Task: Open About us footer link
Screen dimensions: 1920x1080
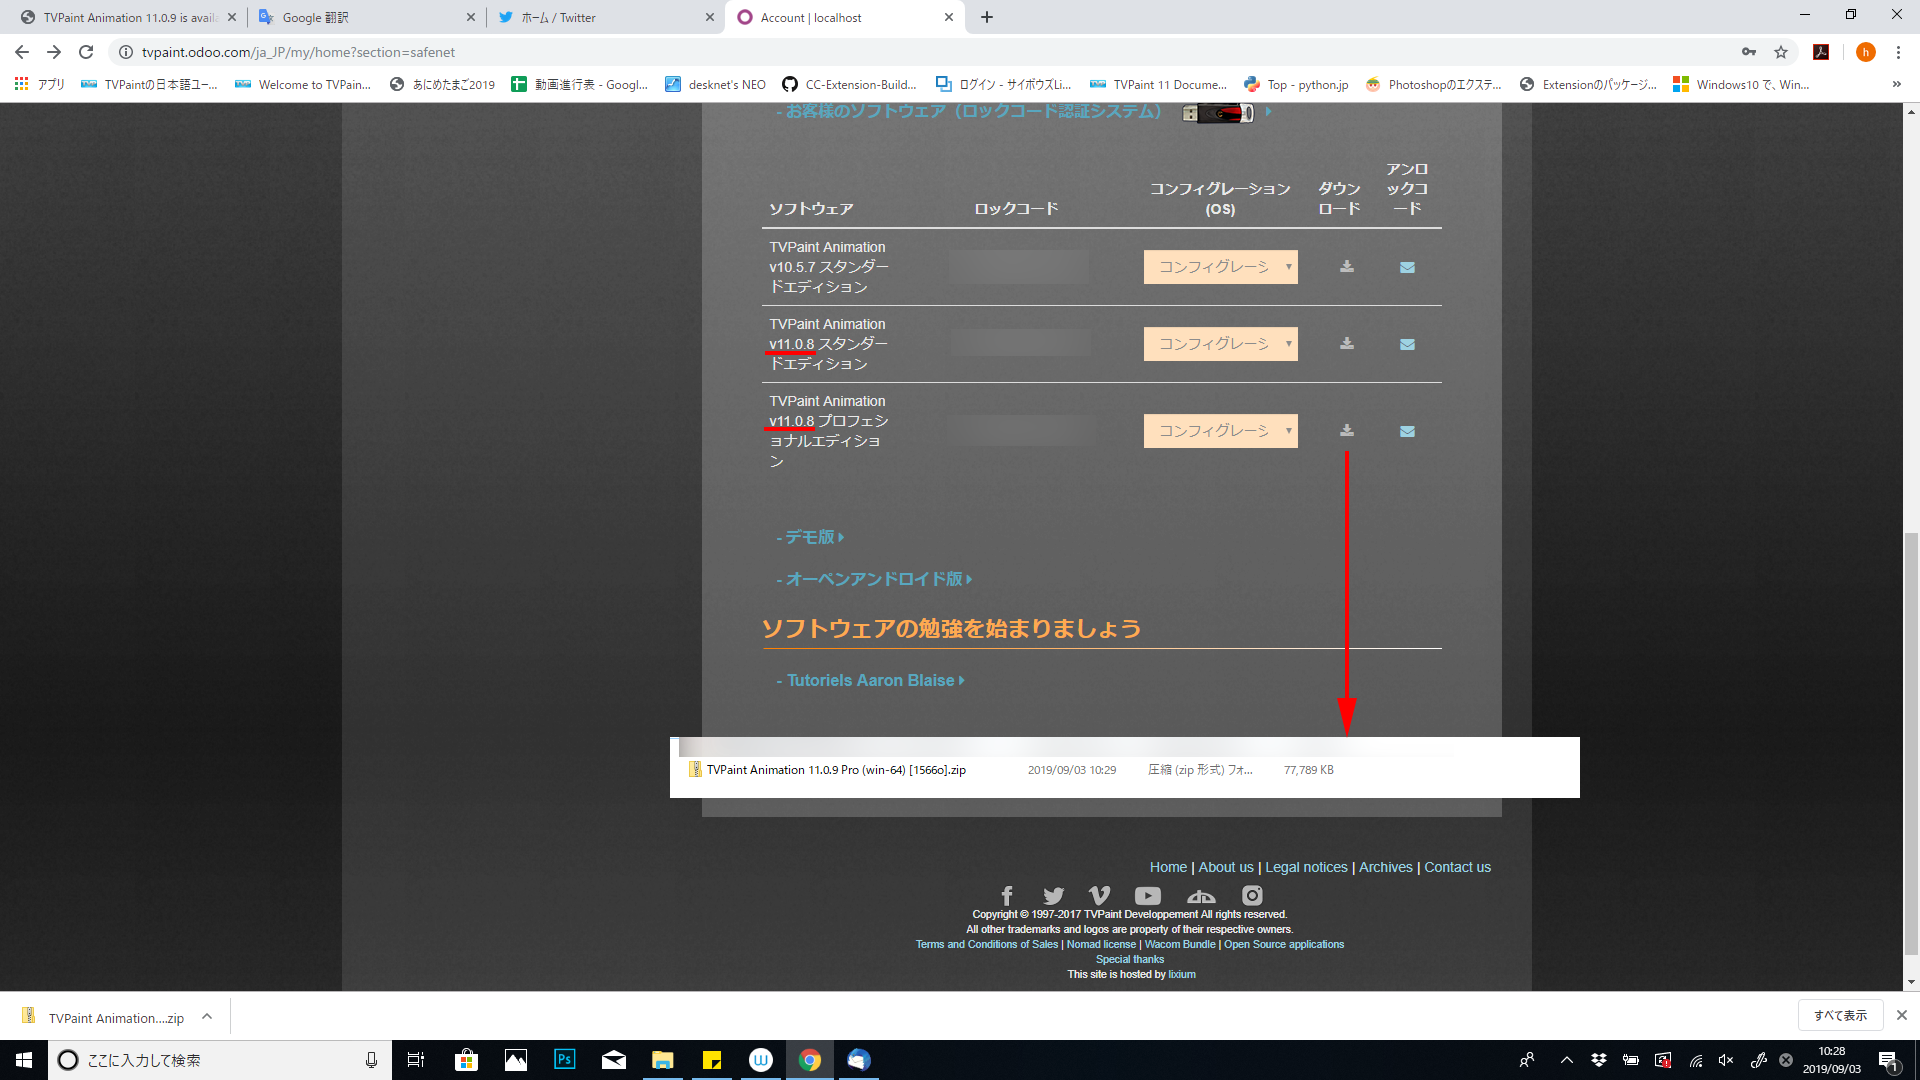Action: point(1226,867)
